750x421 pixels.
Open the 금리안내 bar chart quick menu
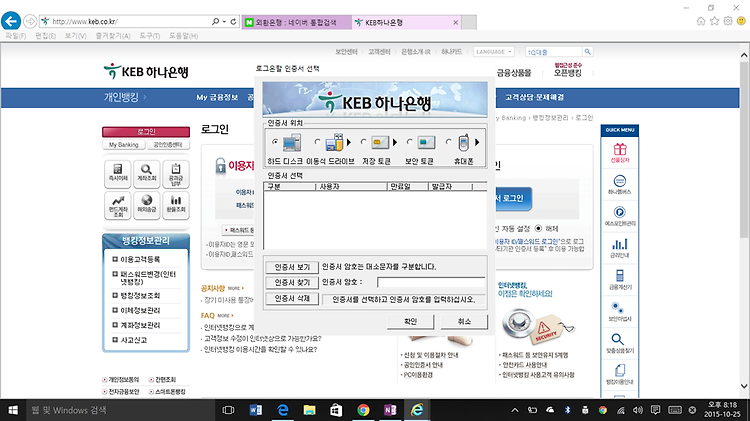619,248
